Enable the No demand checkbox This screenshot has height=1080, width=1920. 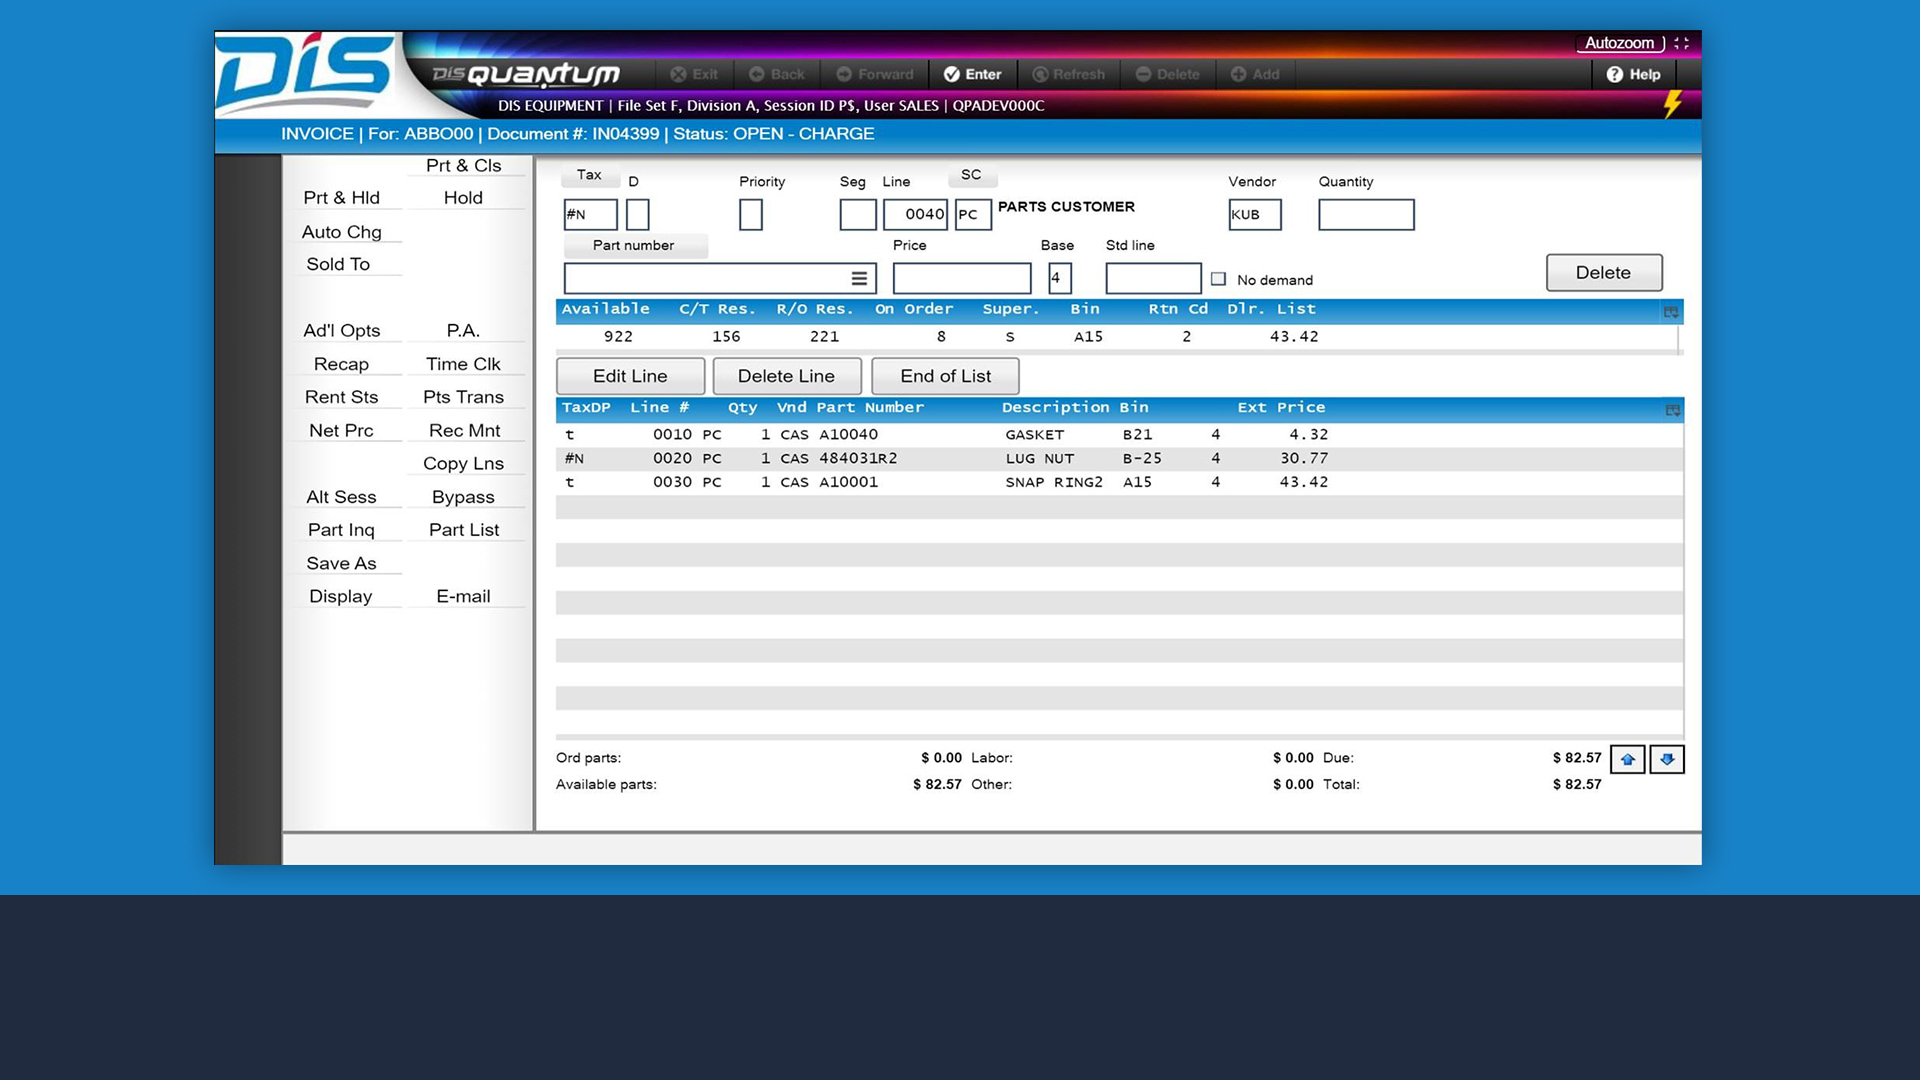click(x=1218, y=279)
